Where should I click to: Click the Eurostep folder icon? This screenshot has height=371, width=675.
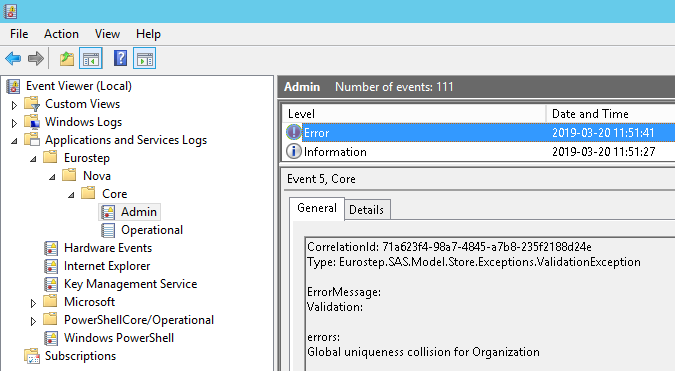coord(50,157)
